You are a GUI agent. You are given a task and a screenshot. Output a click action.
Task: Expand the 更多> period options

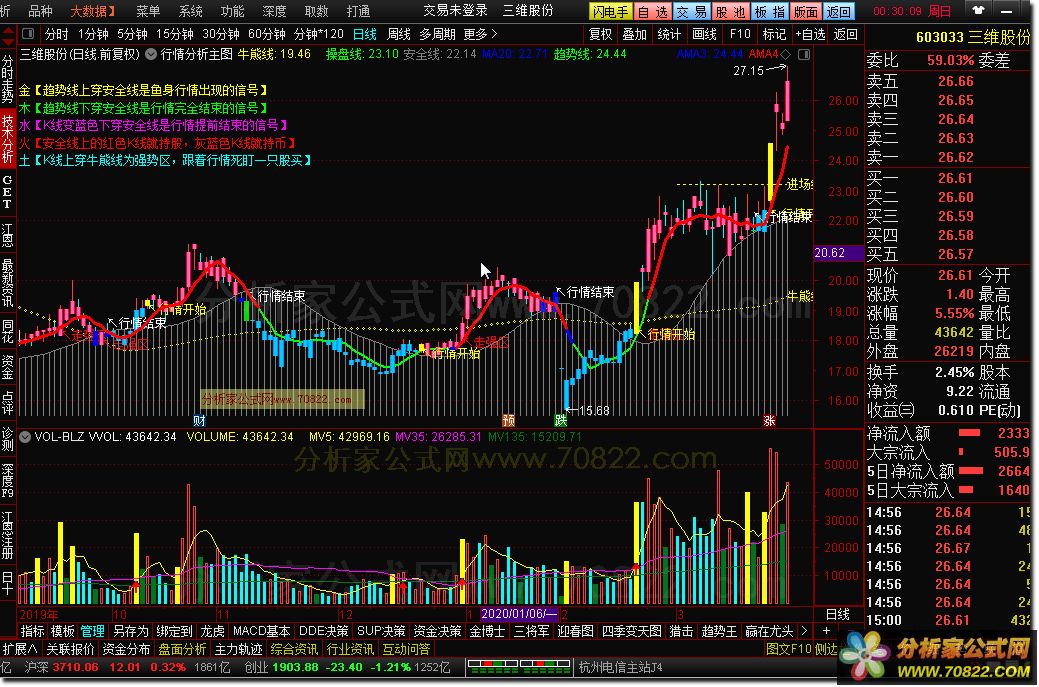click(x=475, y=34)
